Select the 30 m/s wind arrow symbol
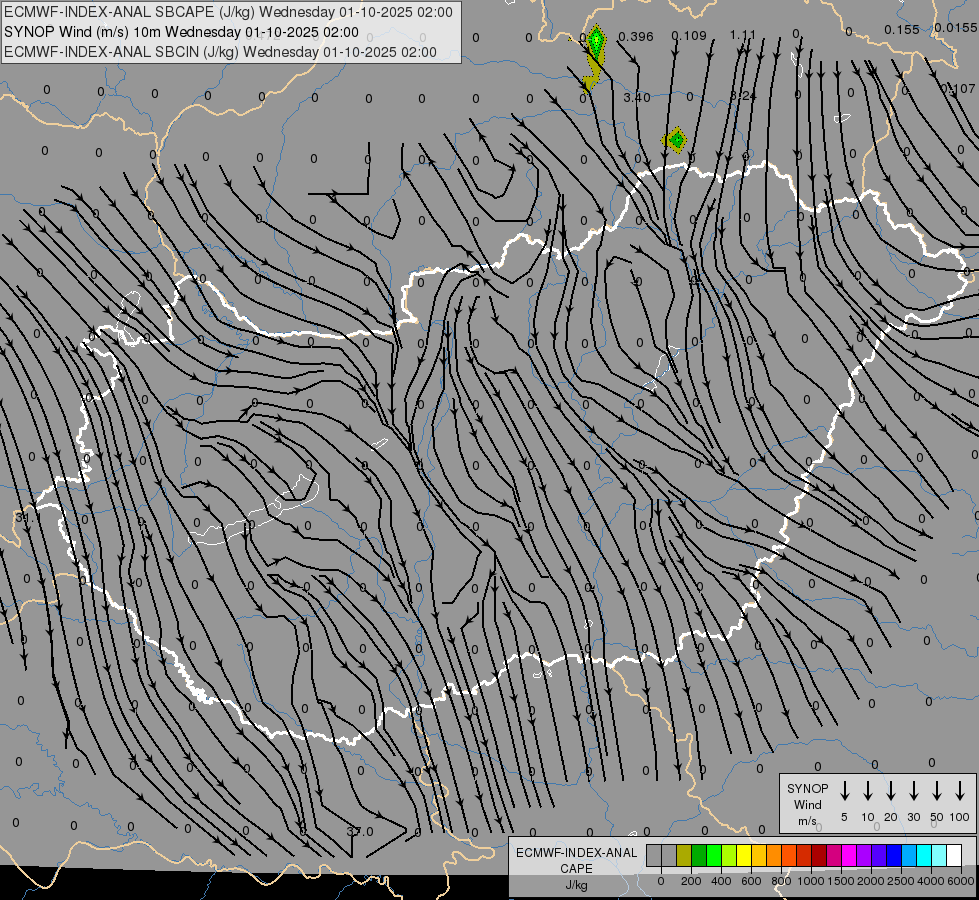Viewport: 979px width, 900px height. pos(914,790)
